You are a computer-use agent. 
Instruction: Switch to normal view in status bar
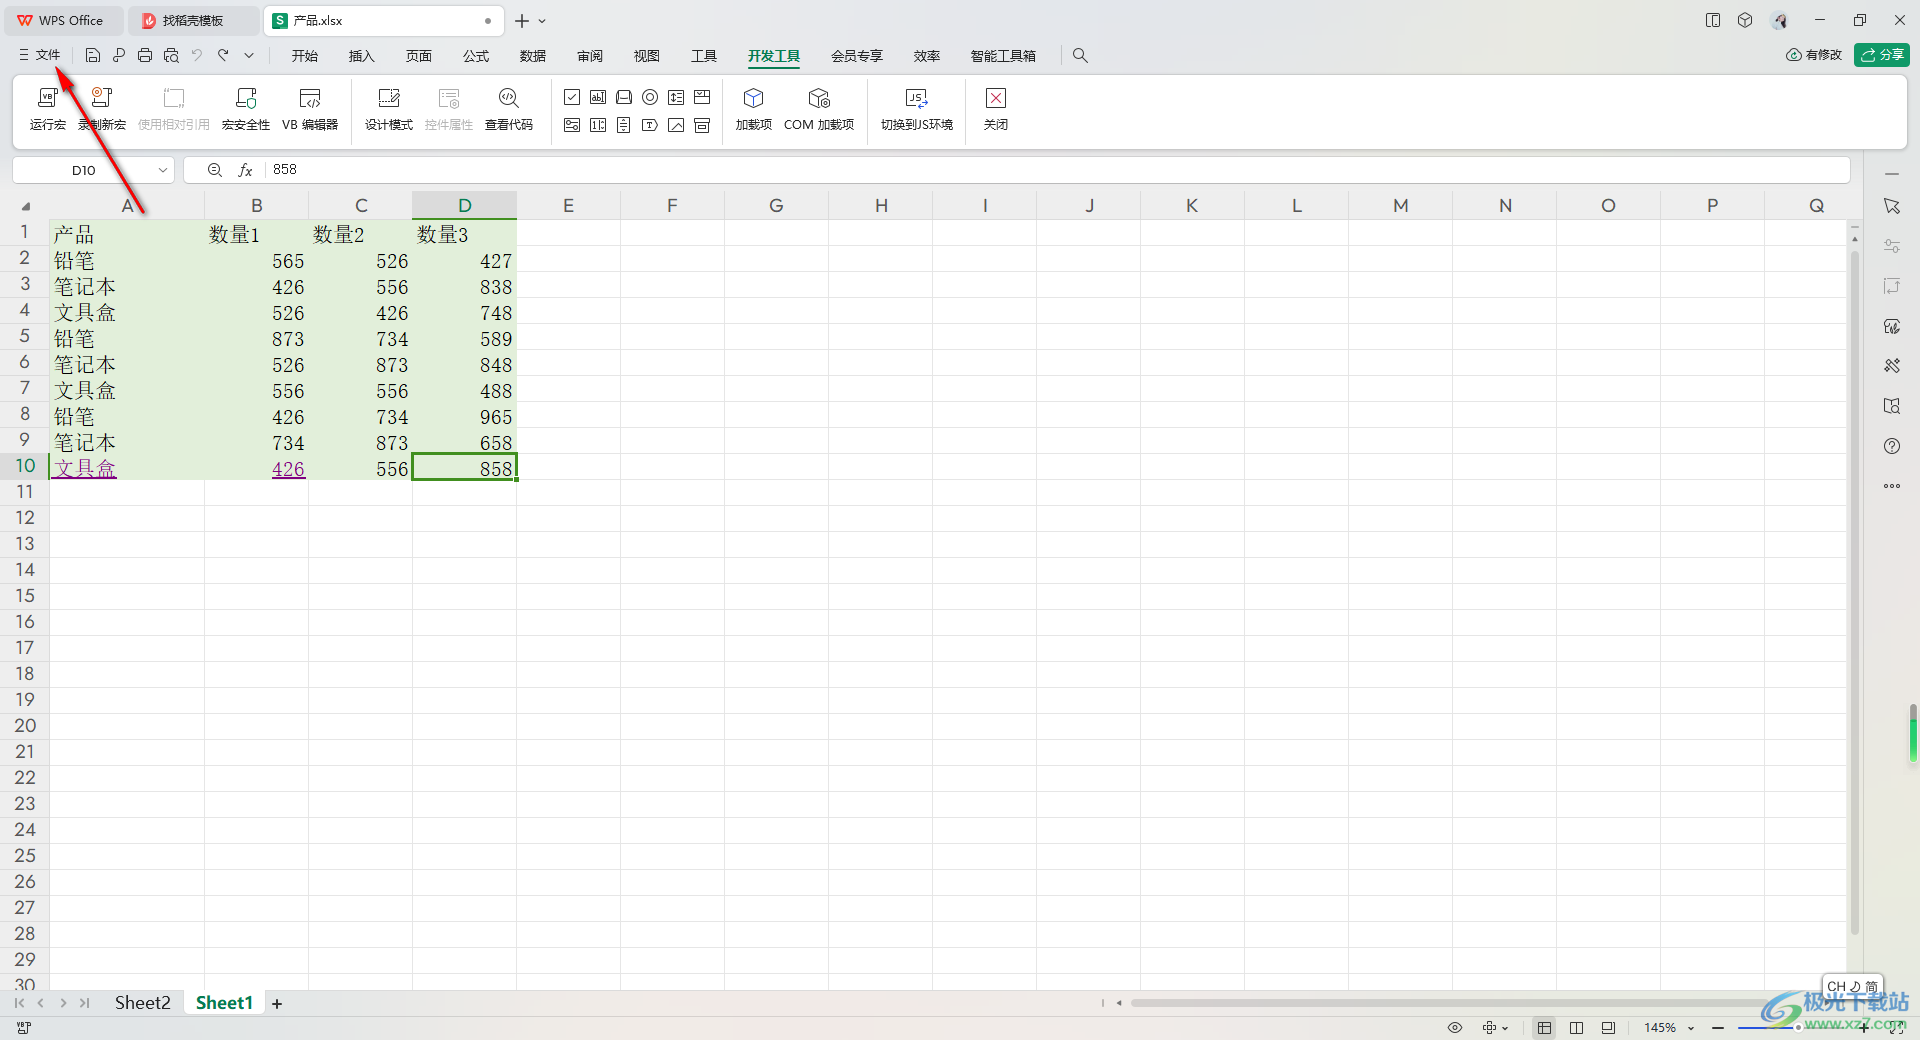click(1545, 1027)
